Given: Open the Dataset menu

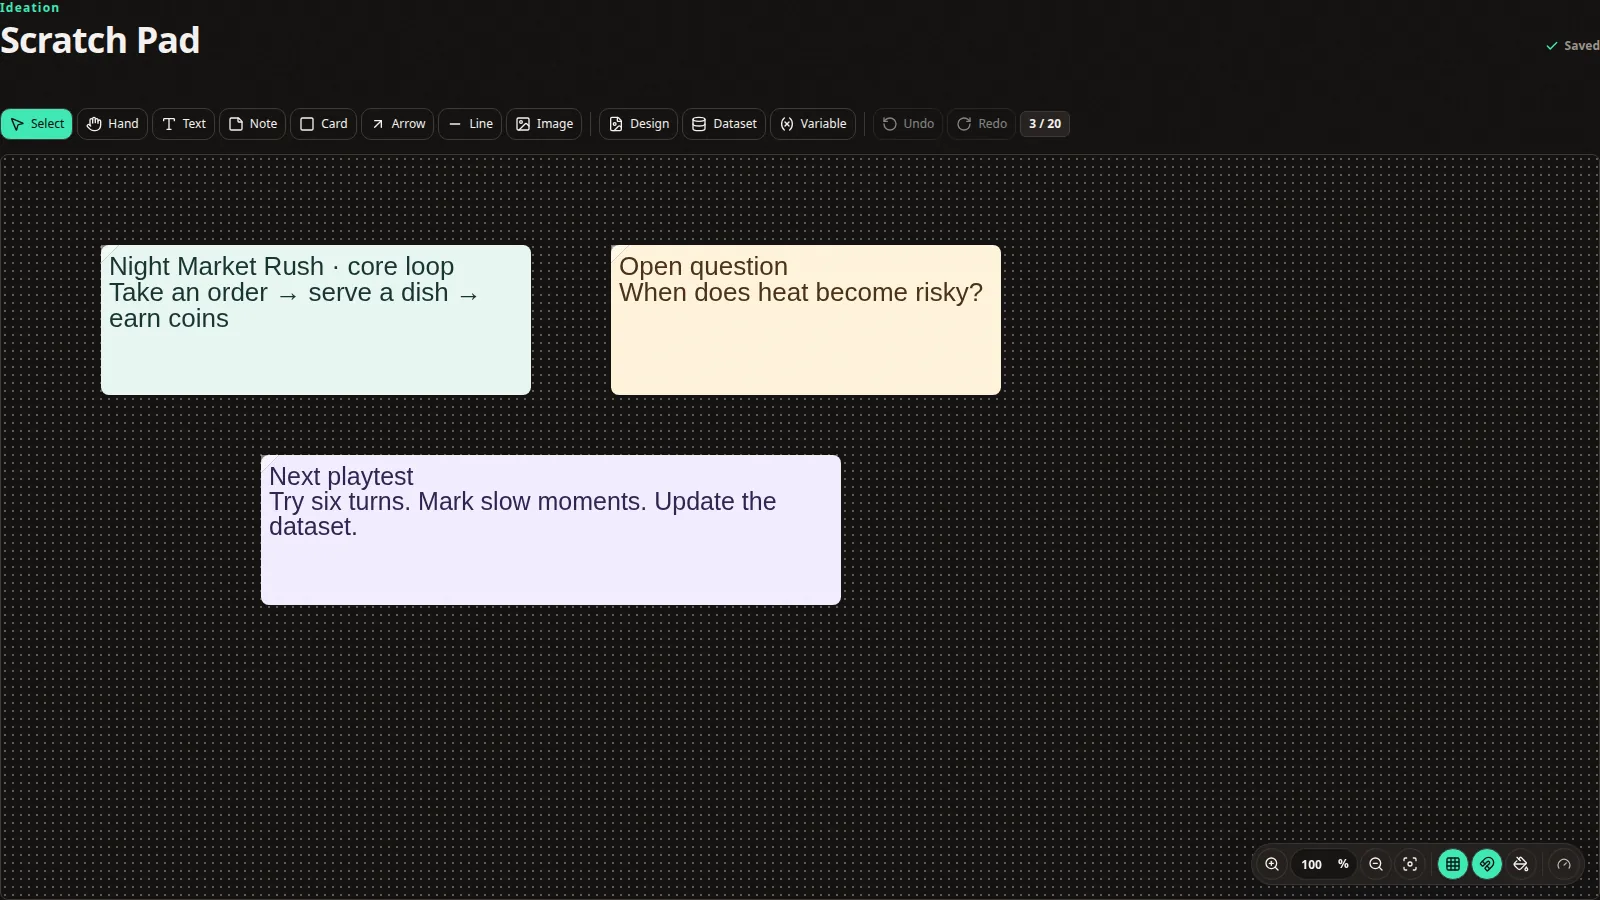Looking at the screenshot, I should [724, 124].
